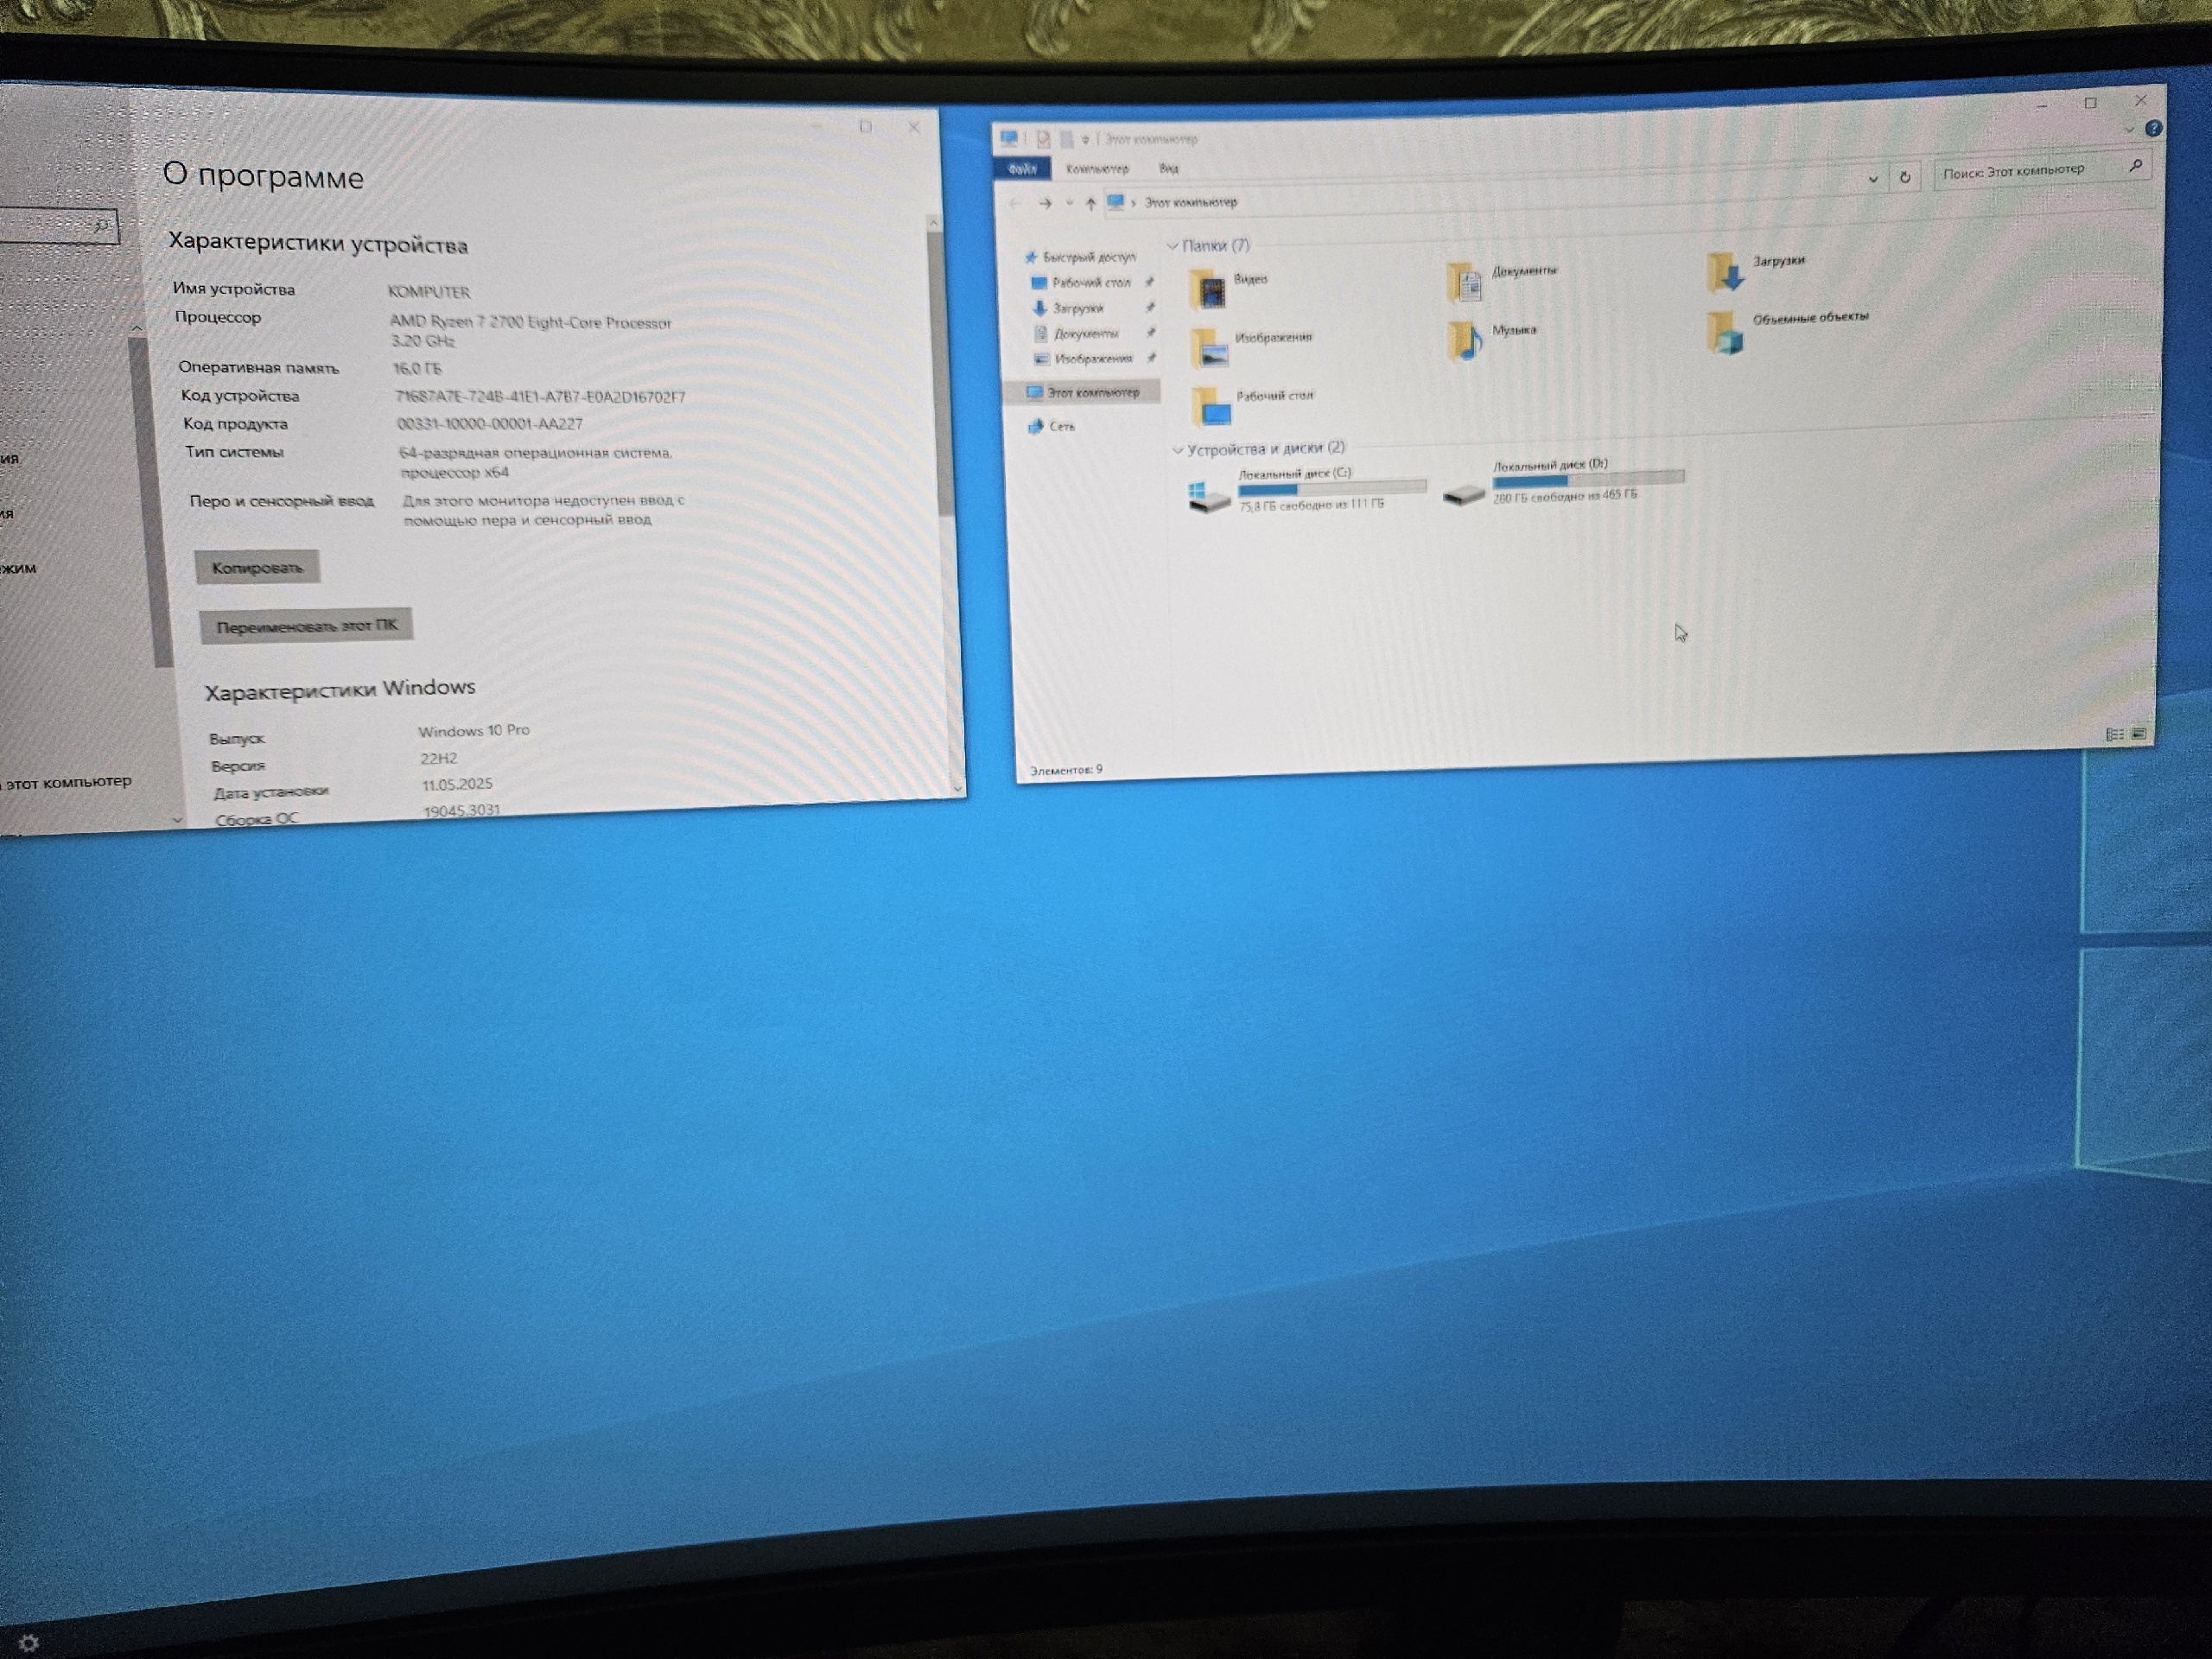This screenshot has height=1659, width=2212.
Task: Open the Файл tab in Explorer
Action: pyautogui.click(x=1022, y=169)
